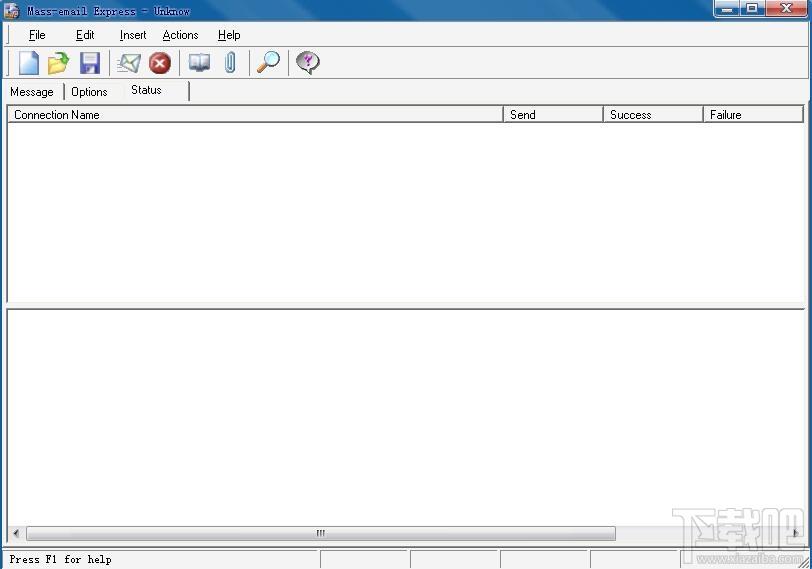Open the Actions menu
This screenshot has height=569, width=812.
pyautogui.click(x=180, y=35)
